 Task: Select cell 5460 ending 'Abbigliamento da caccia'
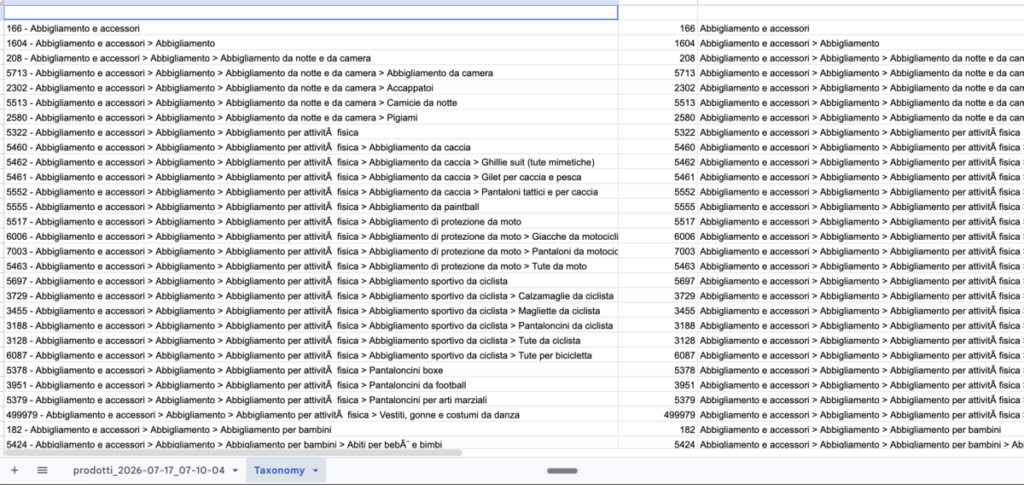click(x=310, y=147)
